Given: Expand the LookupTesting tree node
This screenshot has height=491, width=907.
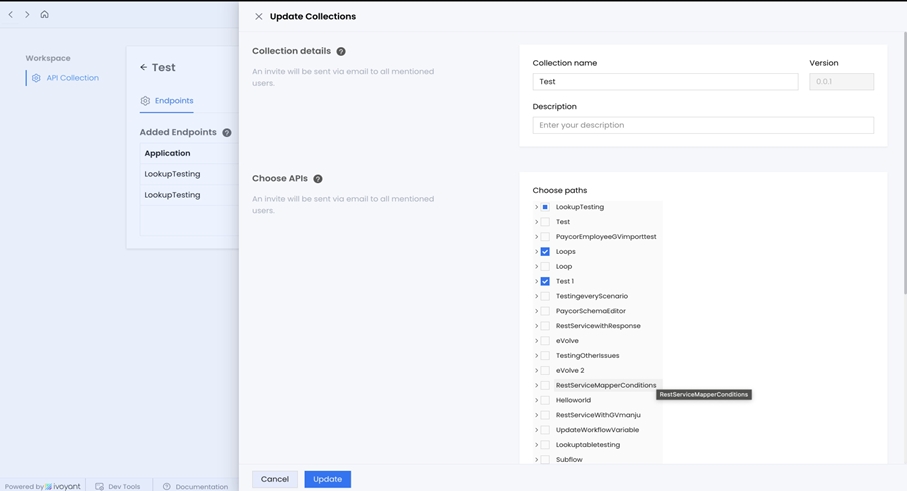Looking at the screenshot, I should click(536, 207).
